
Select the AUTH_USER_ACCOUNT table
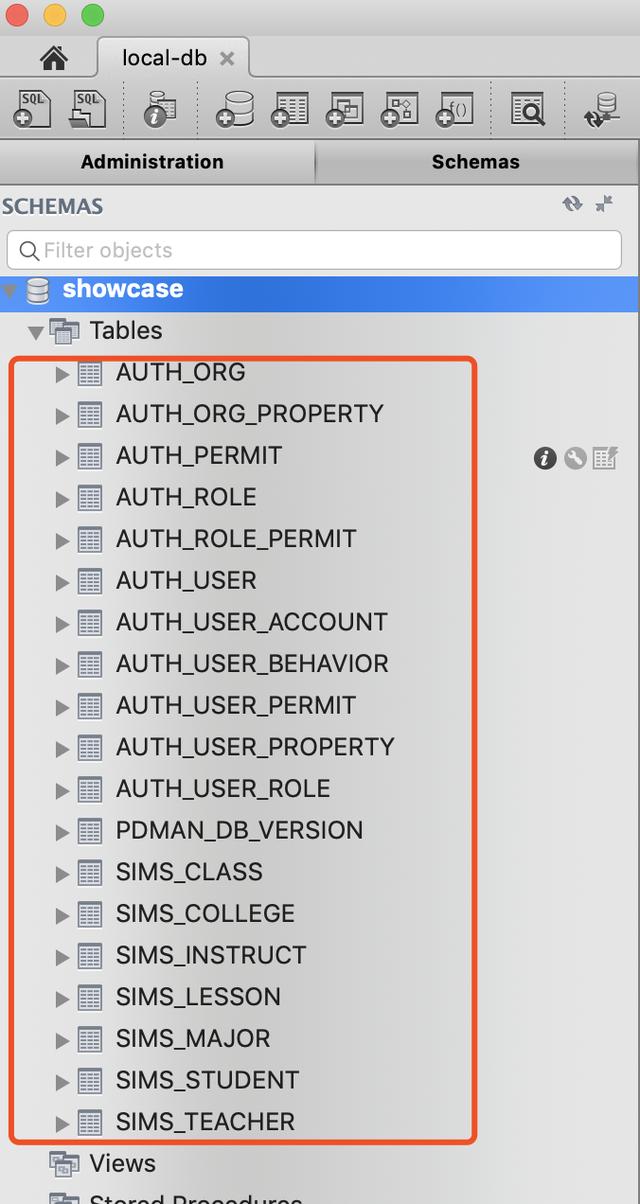(x=251, y=622)
